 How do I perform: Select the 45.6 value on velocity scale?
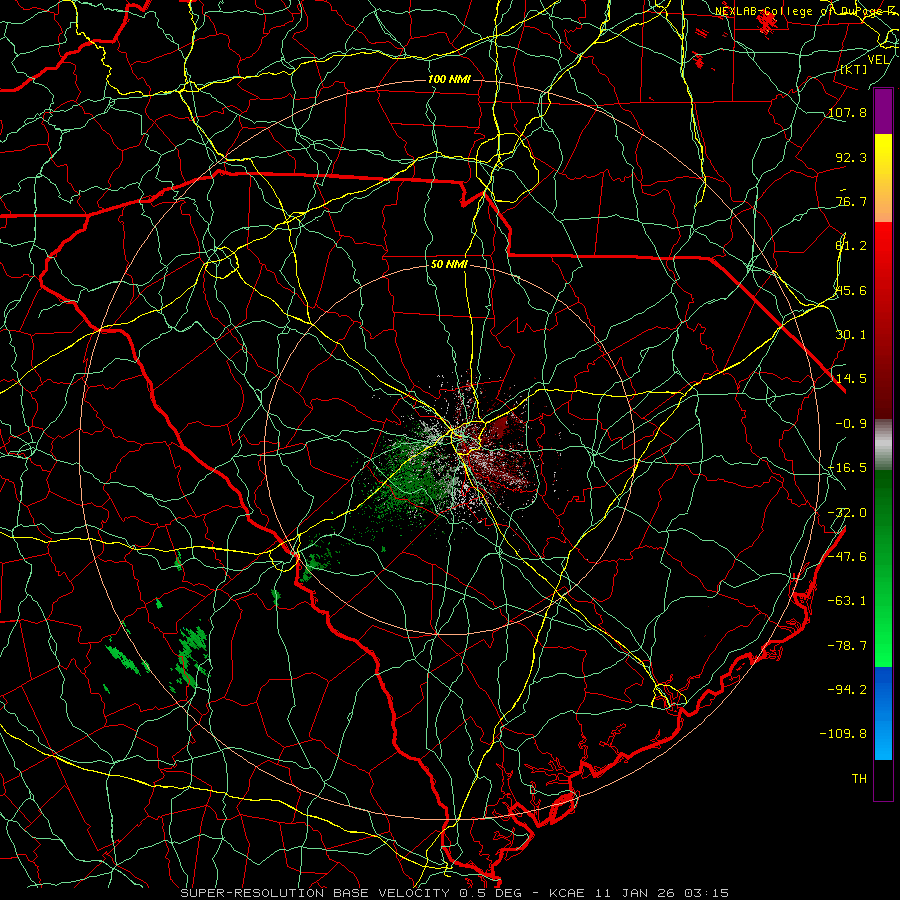pos(851,290)
